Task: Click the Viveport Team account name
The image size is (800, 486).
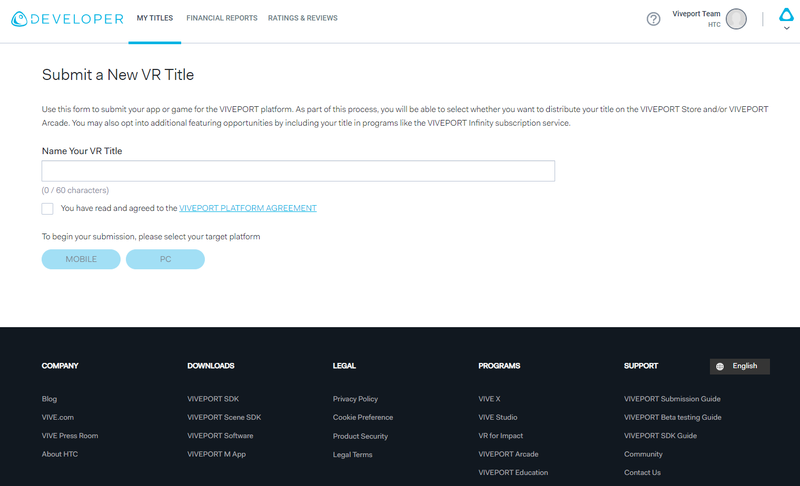Action: pos(696,14)
